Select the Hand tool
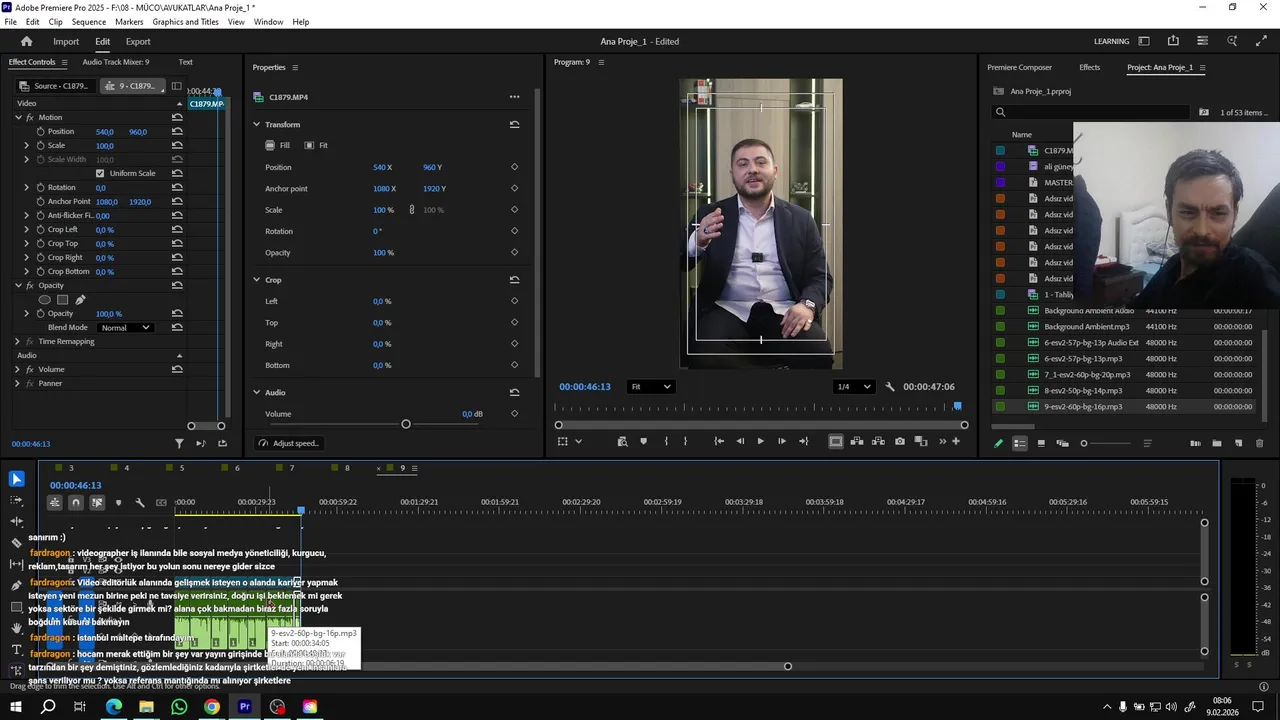The image size is (1280, 720). click(x=16, y=628)
